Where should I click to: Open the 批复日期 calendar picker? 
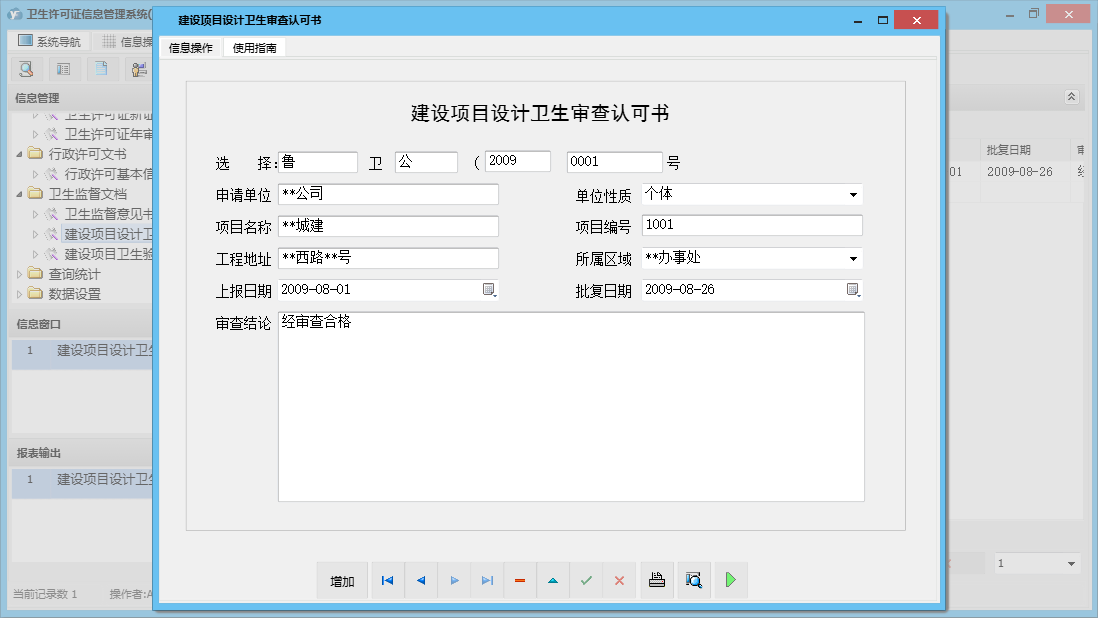point(853,290)
